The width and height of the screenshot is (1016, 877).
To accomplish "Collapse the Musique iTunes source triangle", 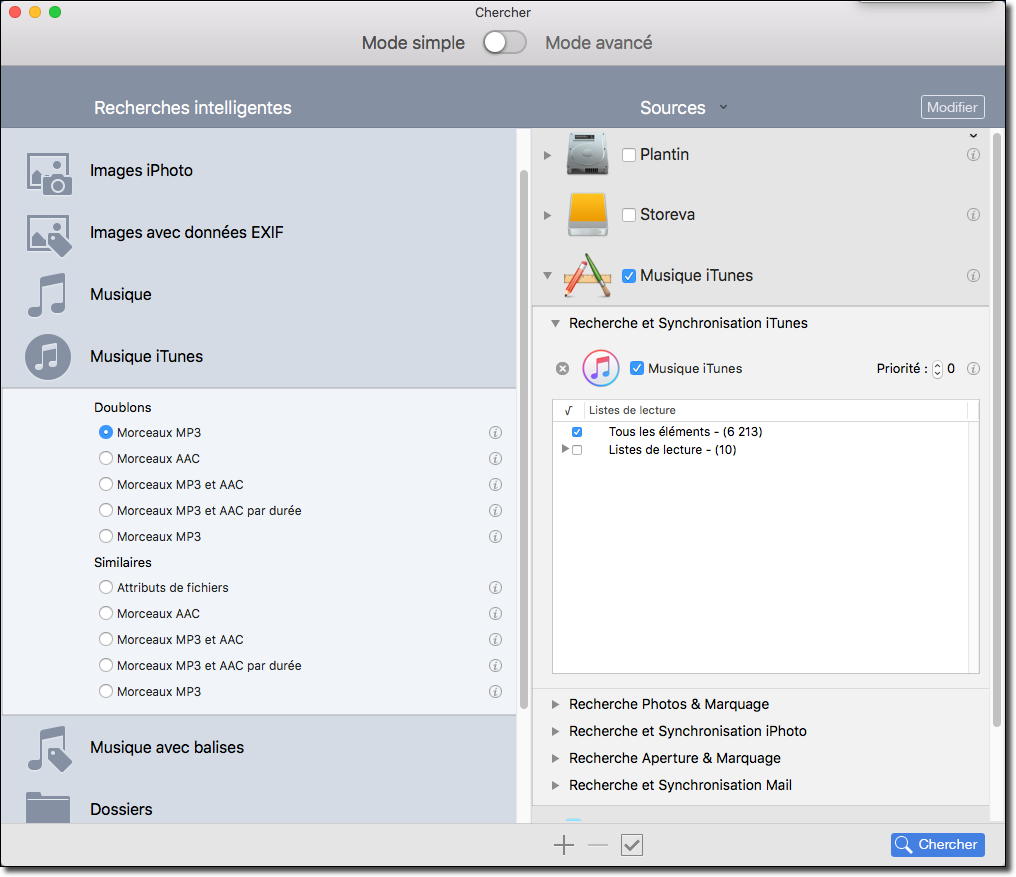I will click(548, 275).
